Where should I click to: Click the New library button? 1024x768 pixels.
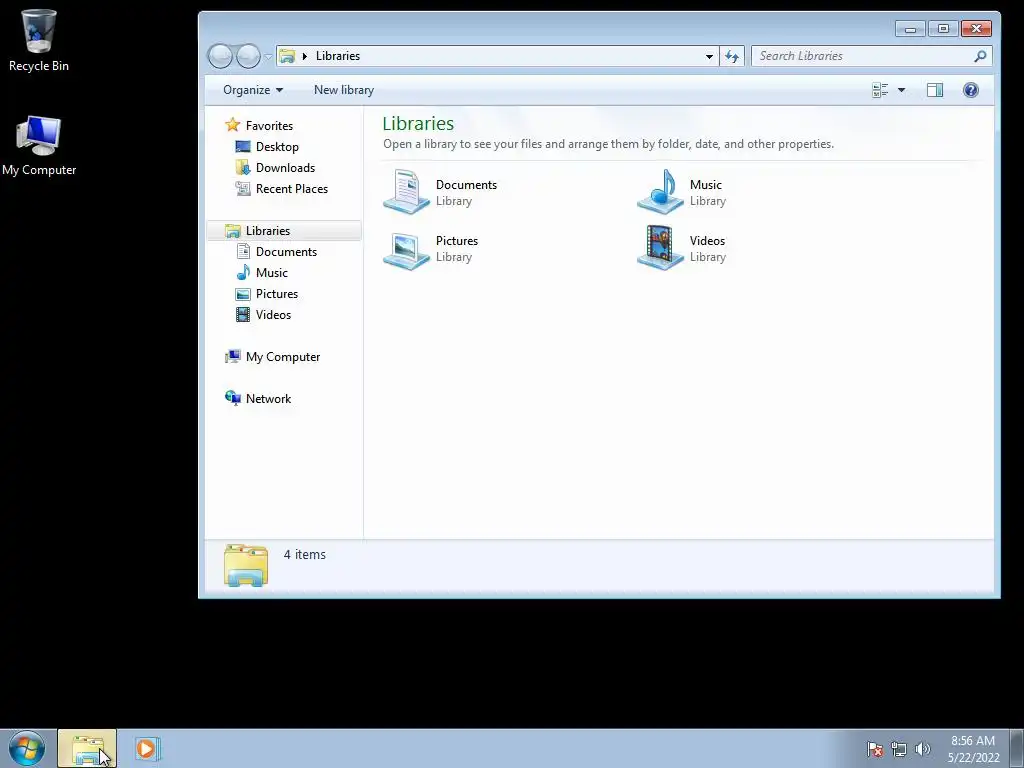[344, 90]
